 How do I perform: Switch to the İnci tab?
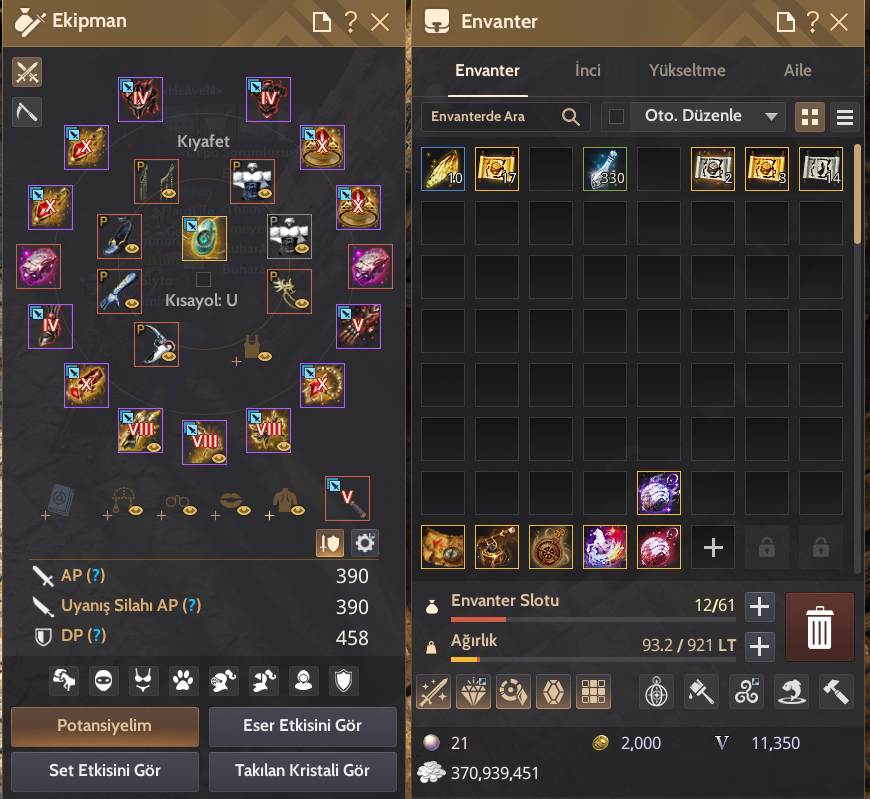pyautogui.click(x=588, y=70)
